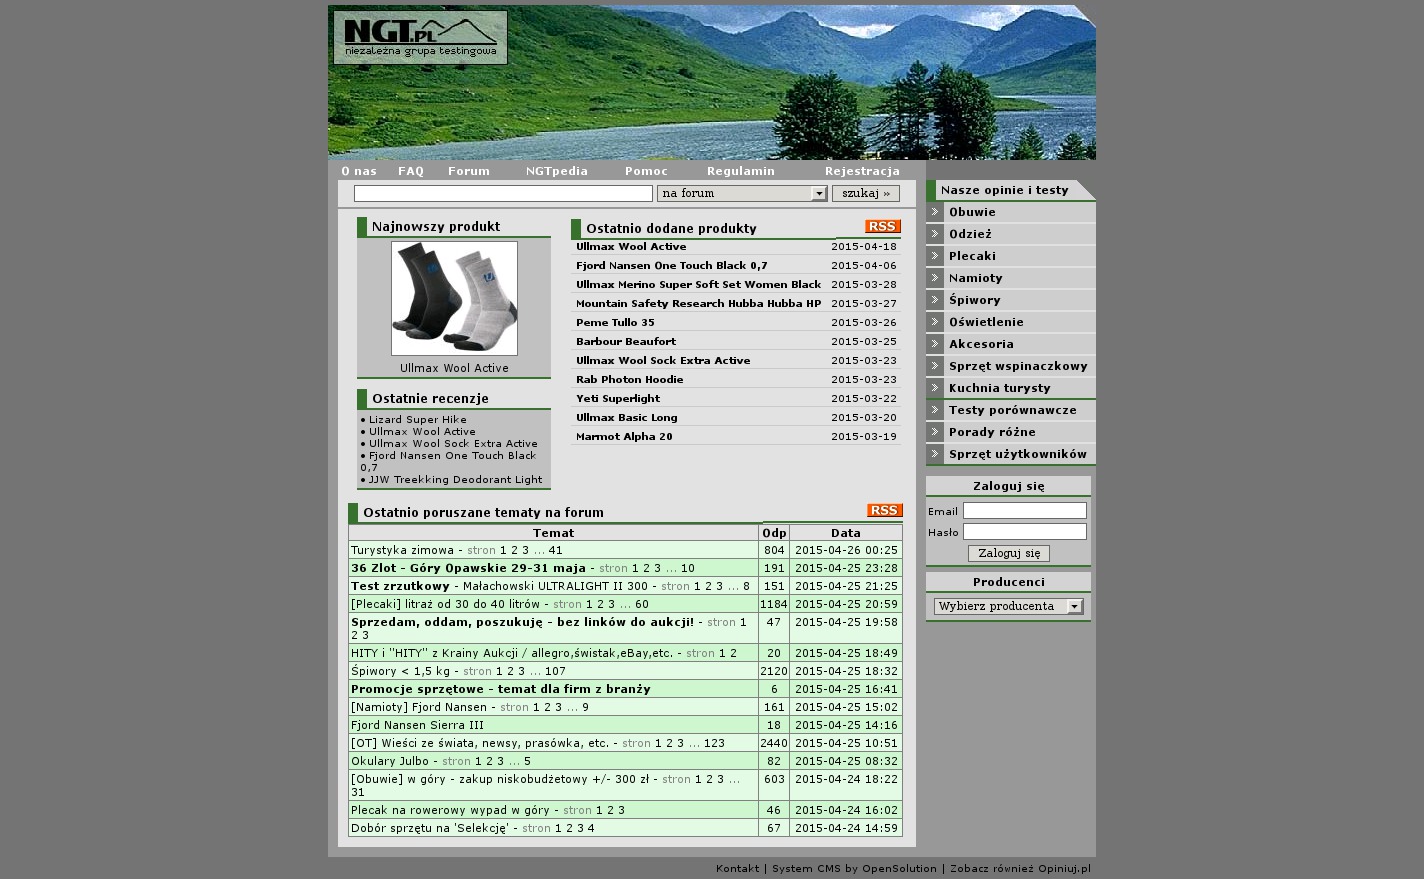Image resolution: width=1424 pixels, height=879 pixels.
Task: Click arrow icon next to Namioty
Action: (x=935, y=278)
